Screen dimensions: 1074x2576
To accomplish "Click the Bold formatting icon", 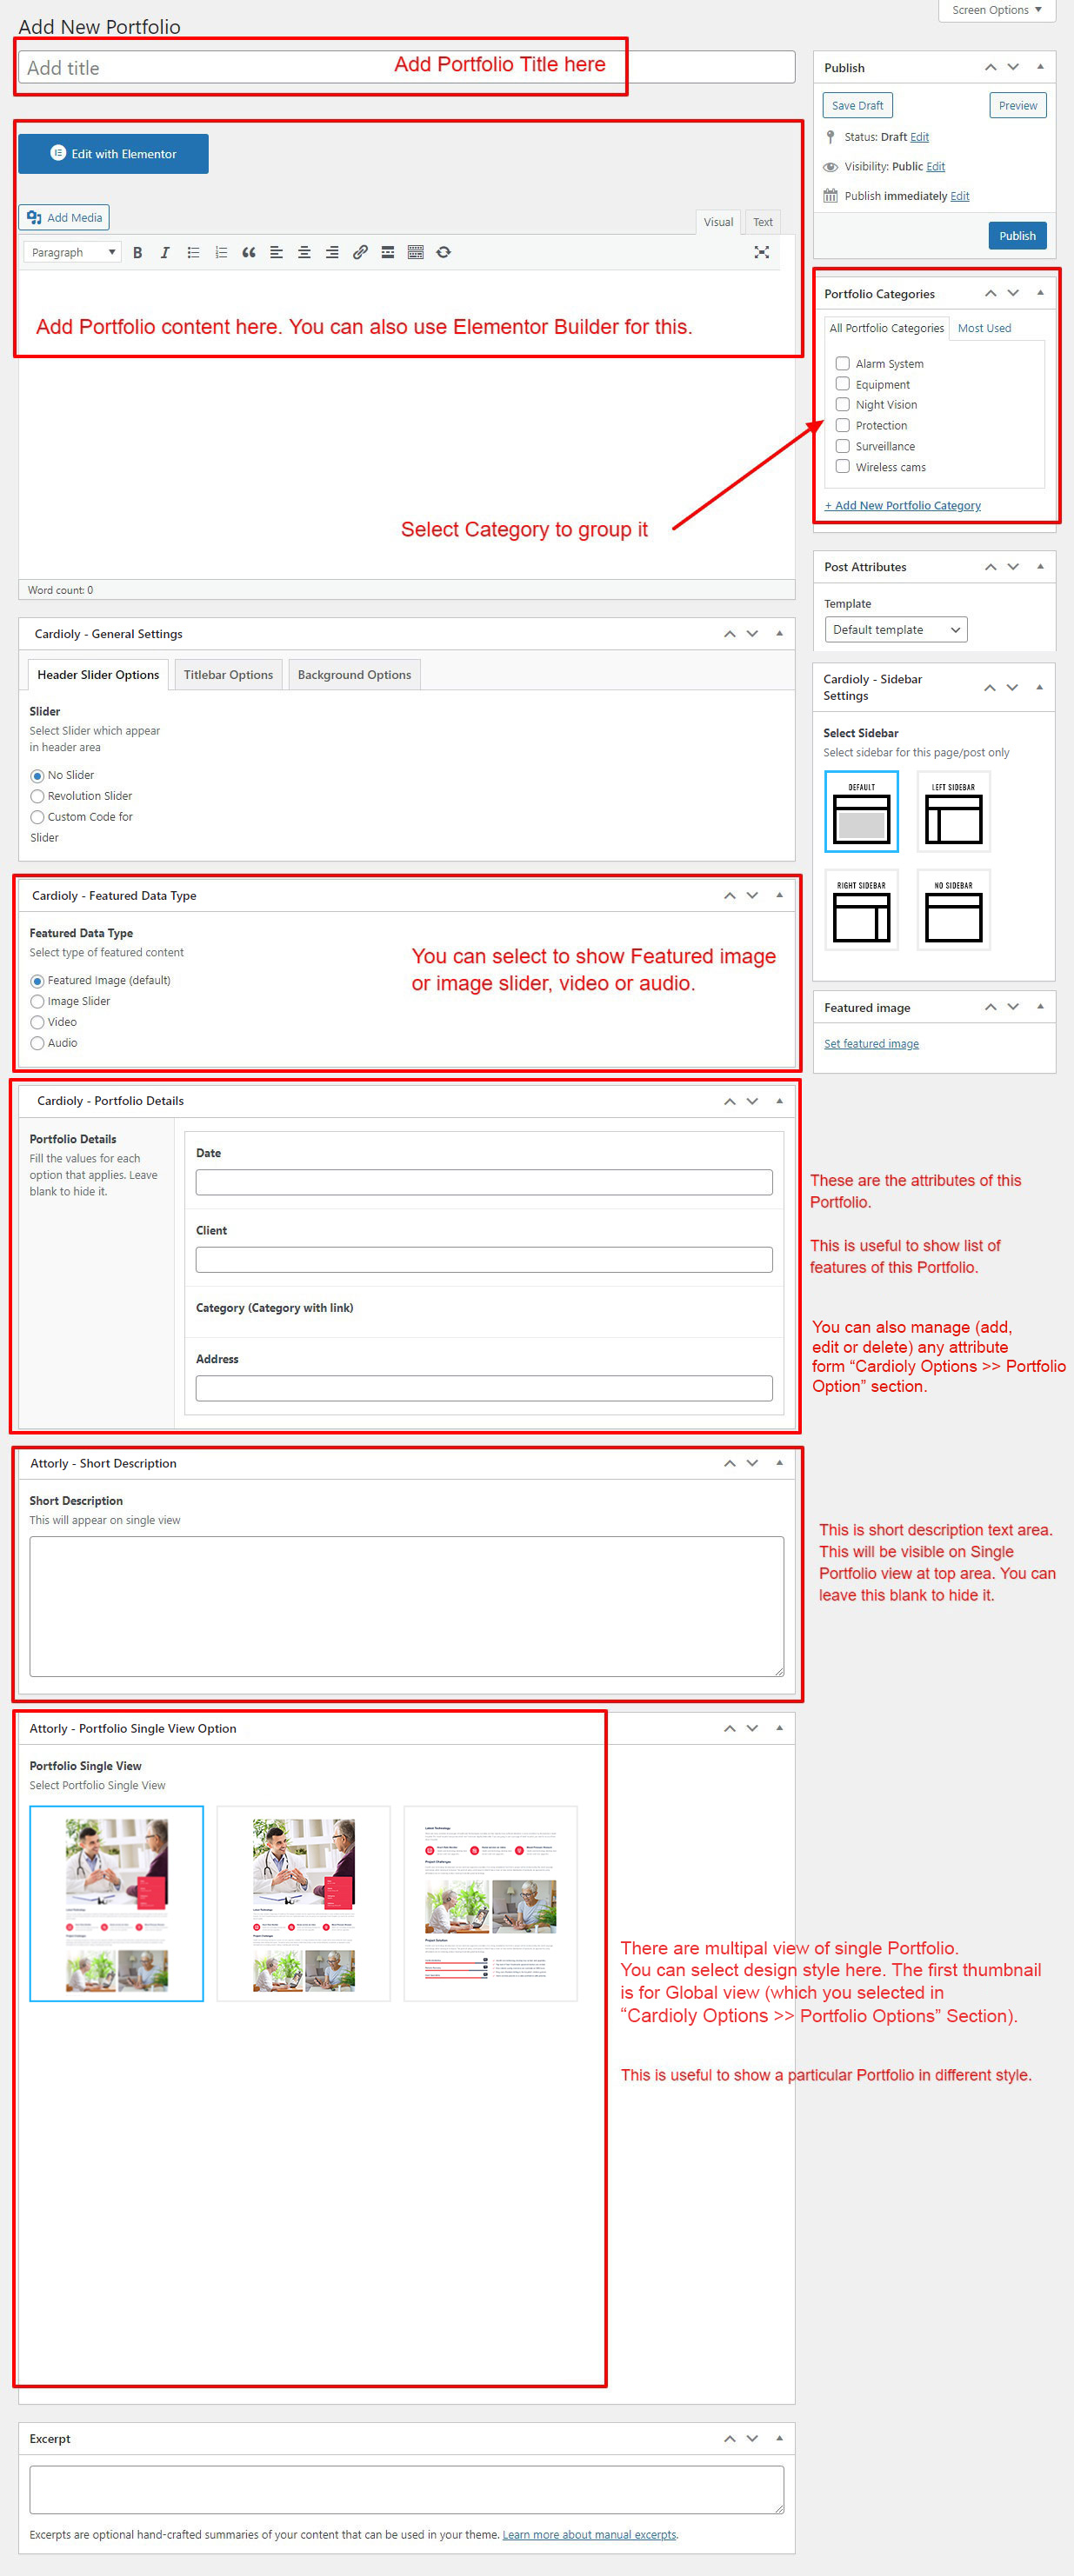I will tap(138, 253).
